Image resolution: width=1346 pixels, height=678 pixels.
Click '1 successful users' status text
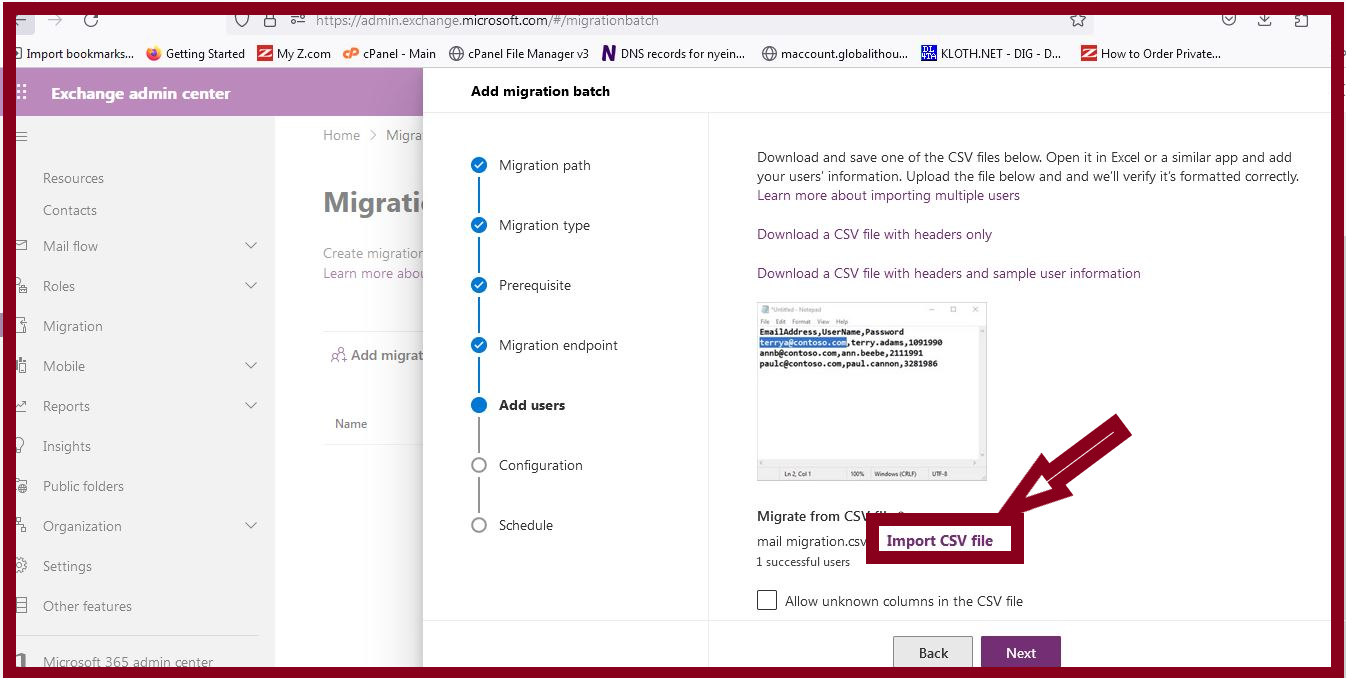[803, 562]
